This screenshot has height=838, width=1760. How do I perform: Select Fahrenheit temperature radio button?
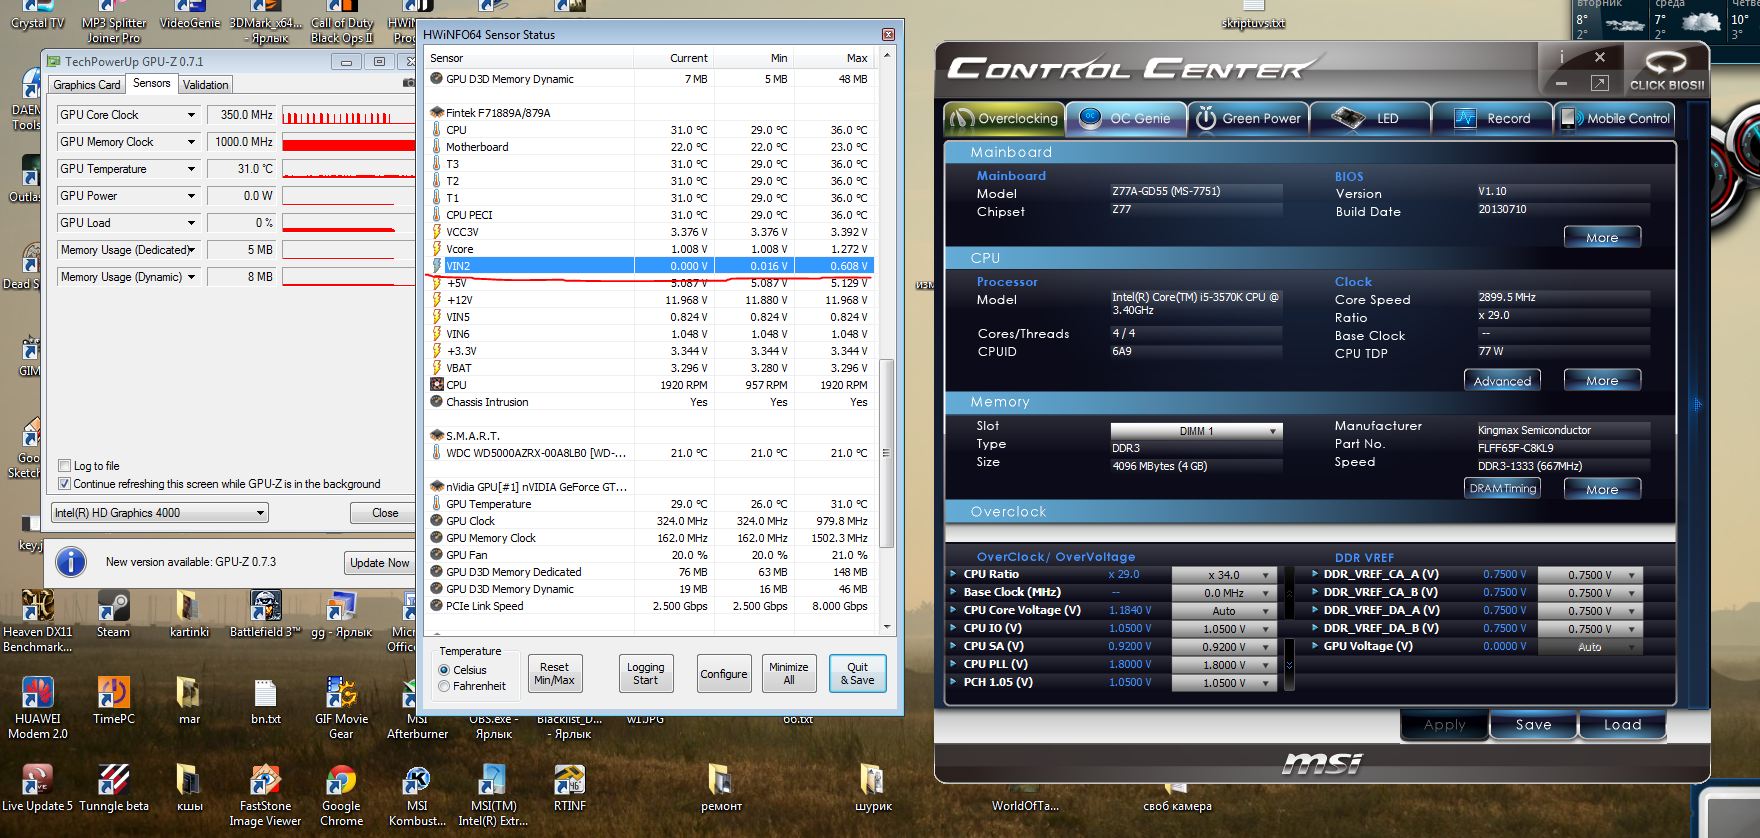[445, 686]
